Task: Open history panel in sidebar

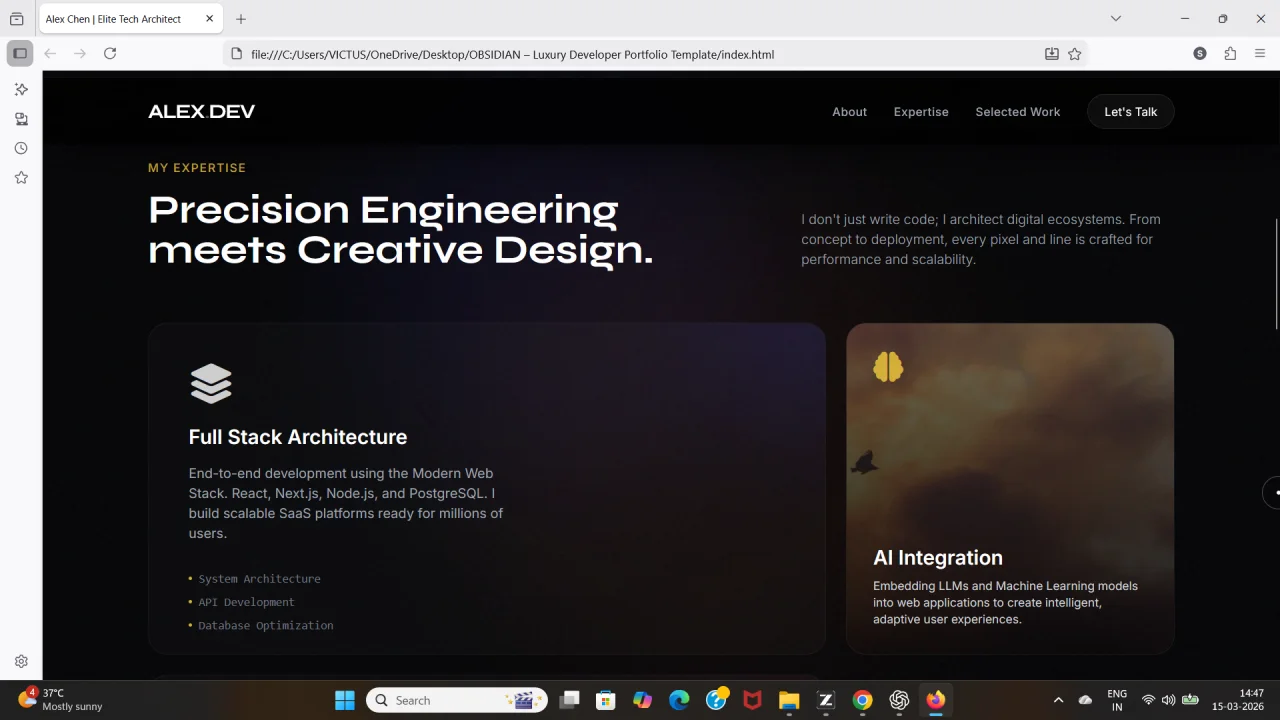Action: point(21,148)
